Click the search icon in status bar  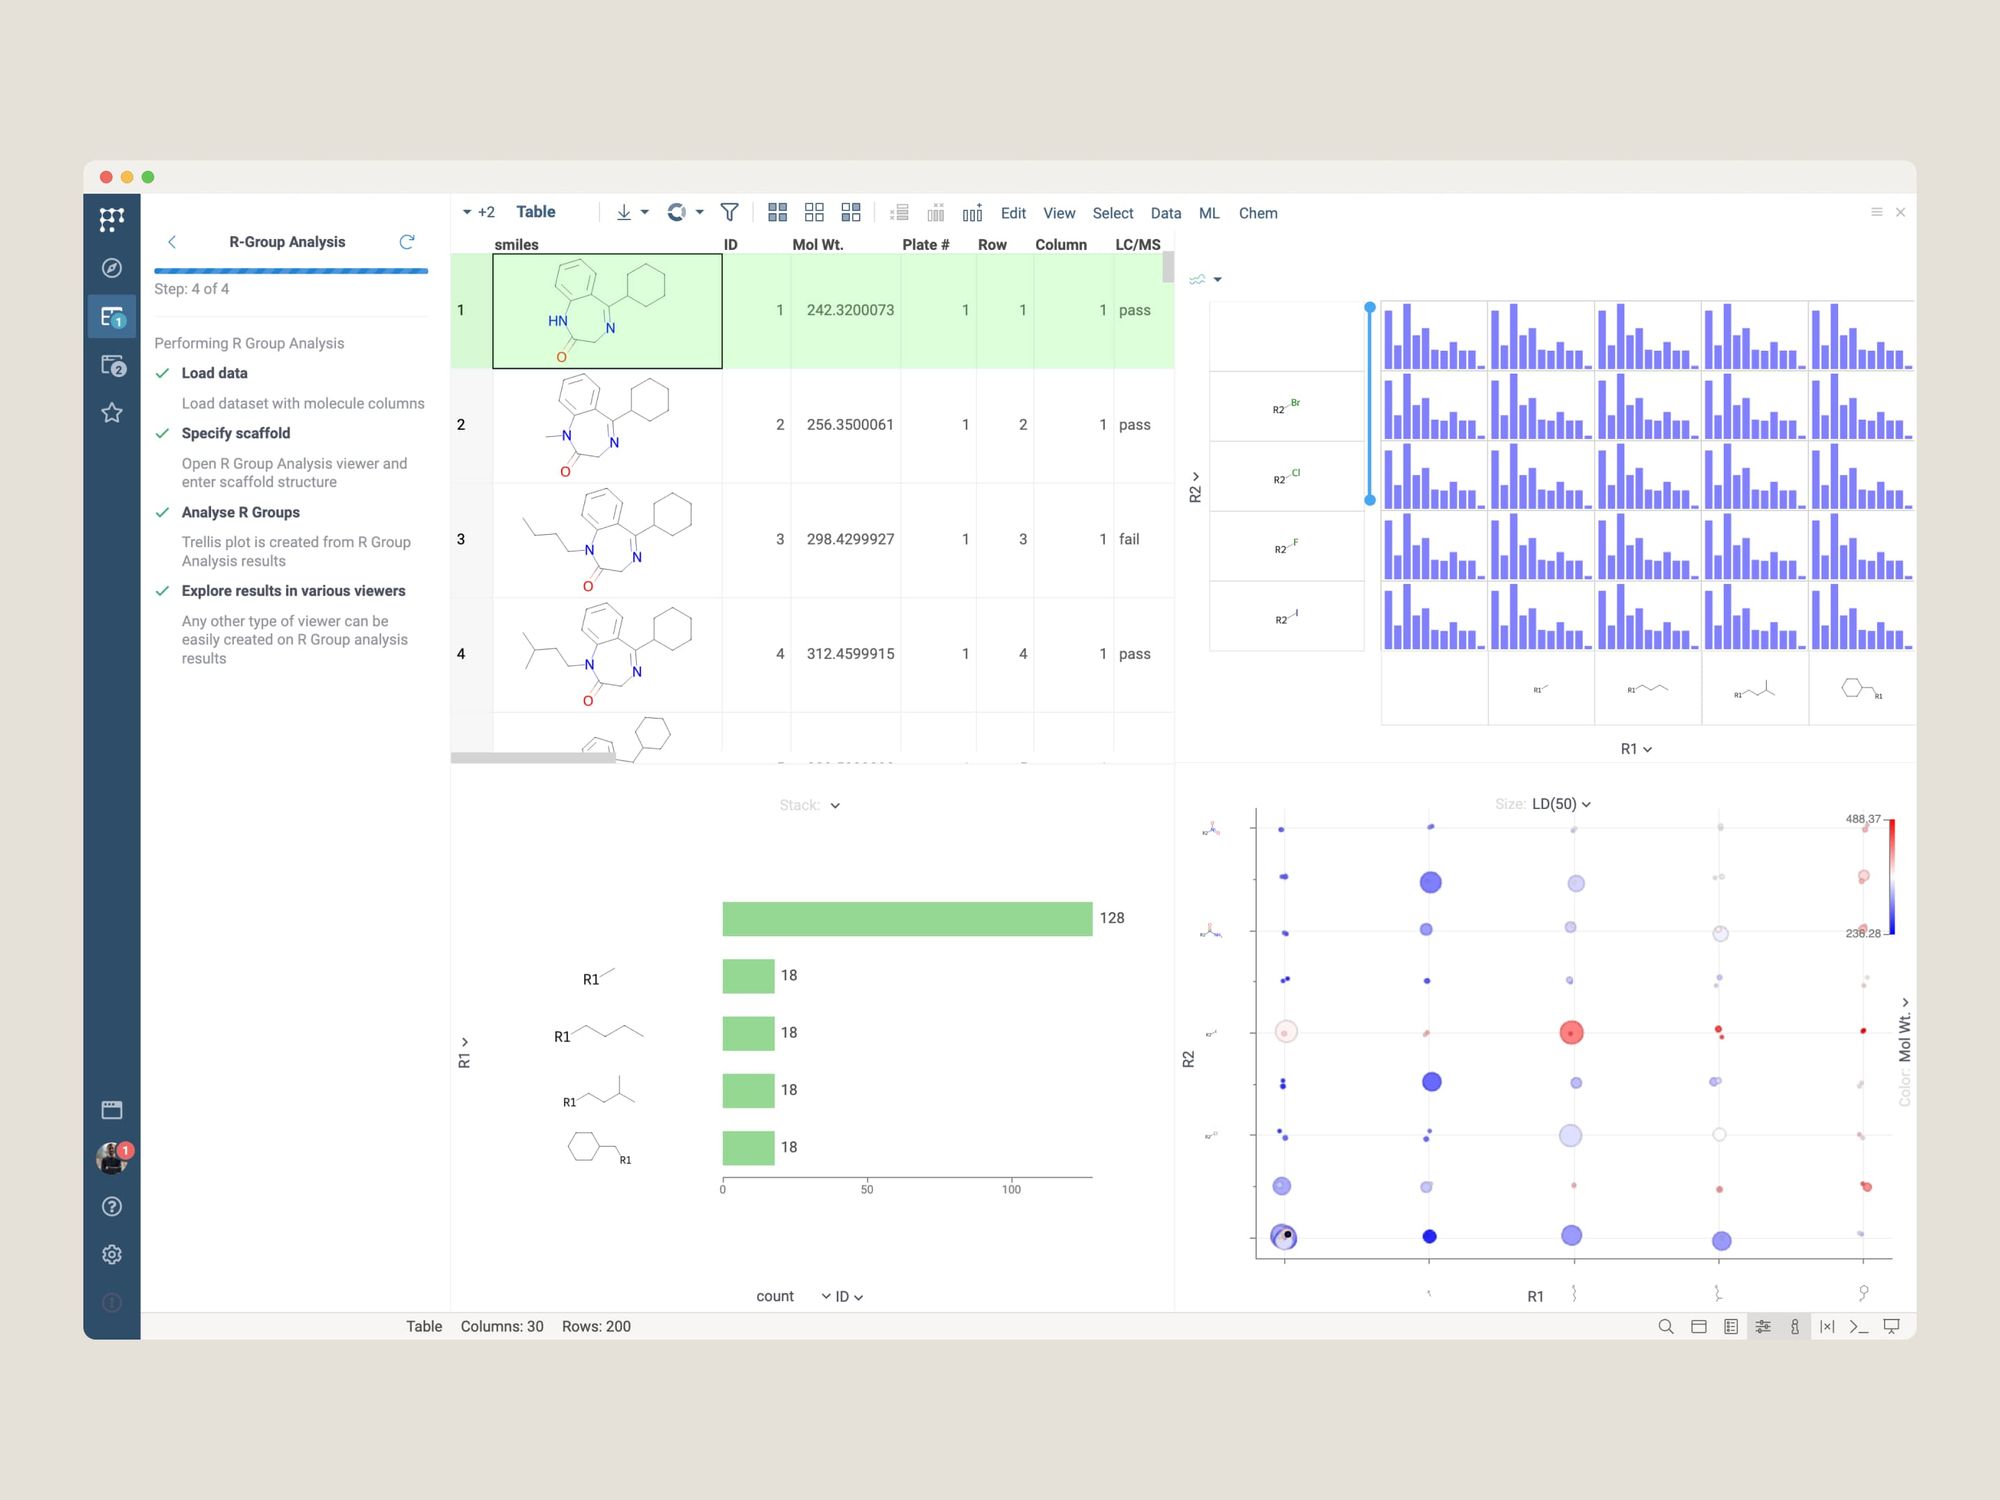[x=1666, y=1326]
